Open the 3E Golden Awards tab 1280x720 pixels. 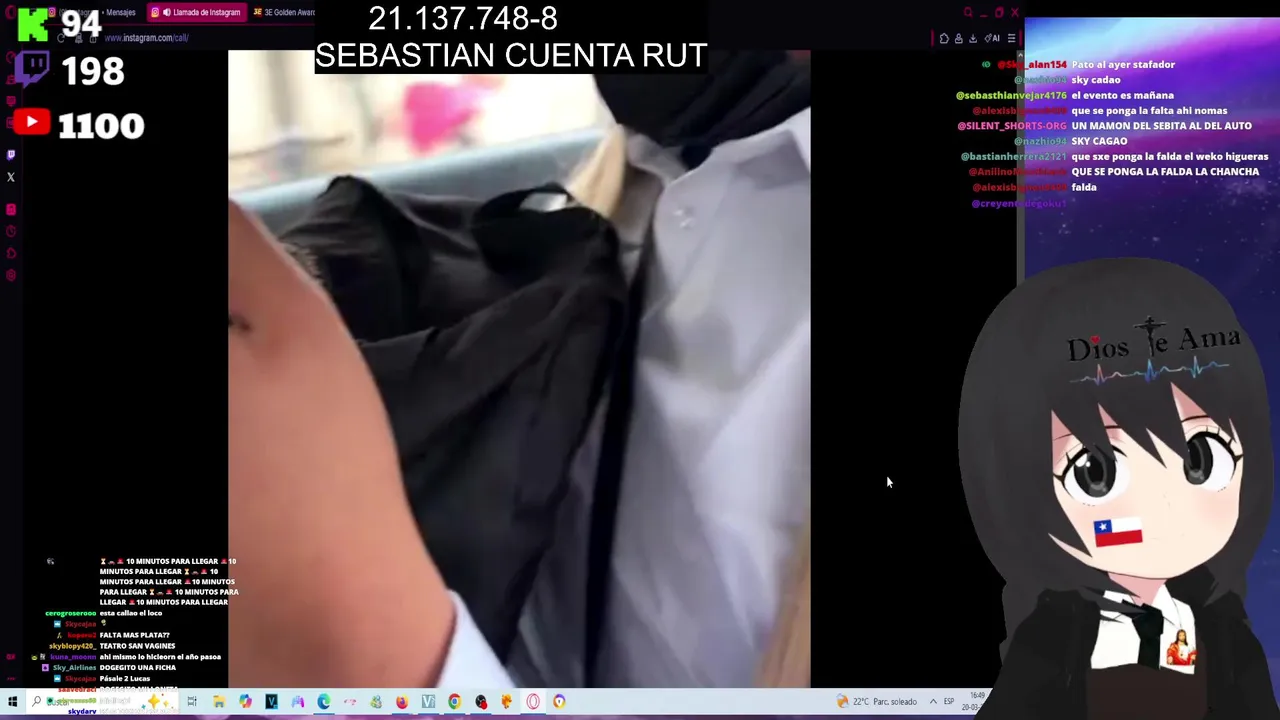[284, 12]
